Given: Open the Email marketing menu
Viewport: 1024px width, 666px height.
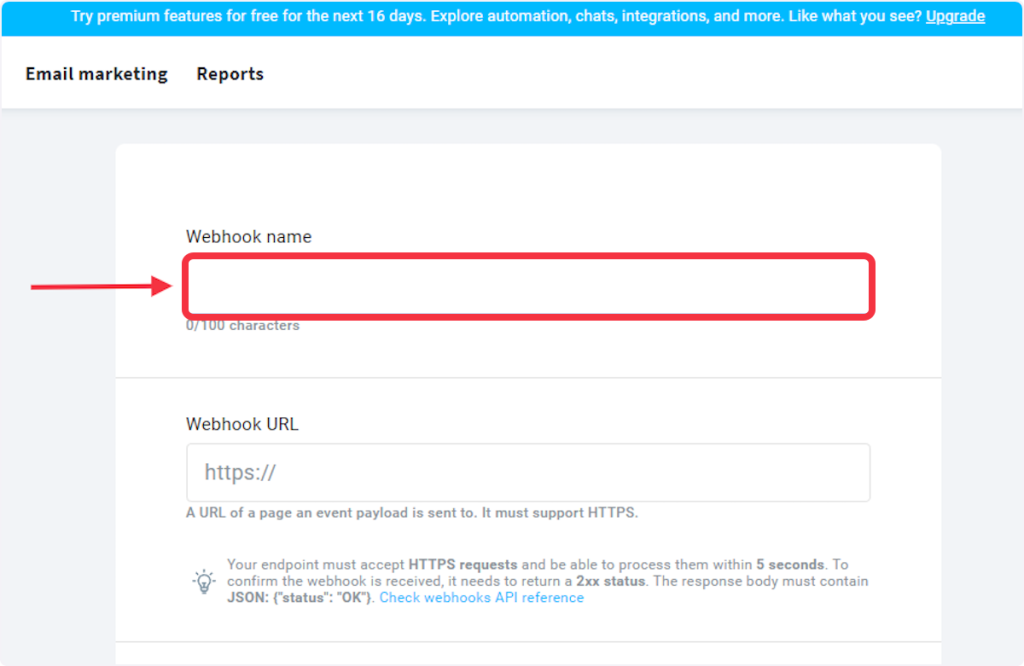Looking at the screenshot, I should click(x=97, y=74).
